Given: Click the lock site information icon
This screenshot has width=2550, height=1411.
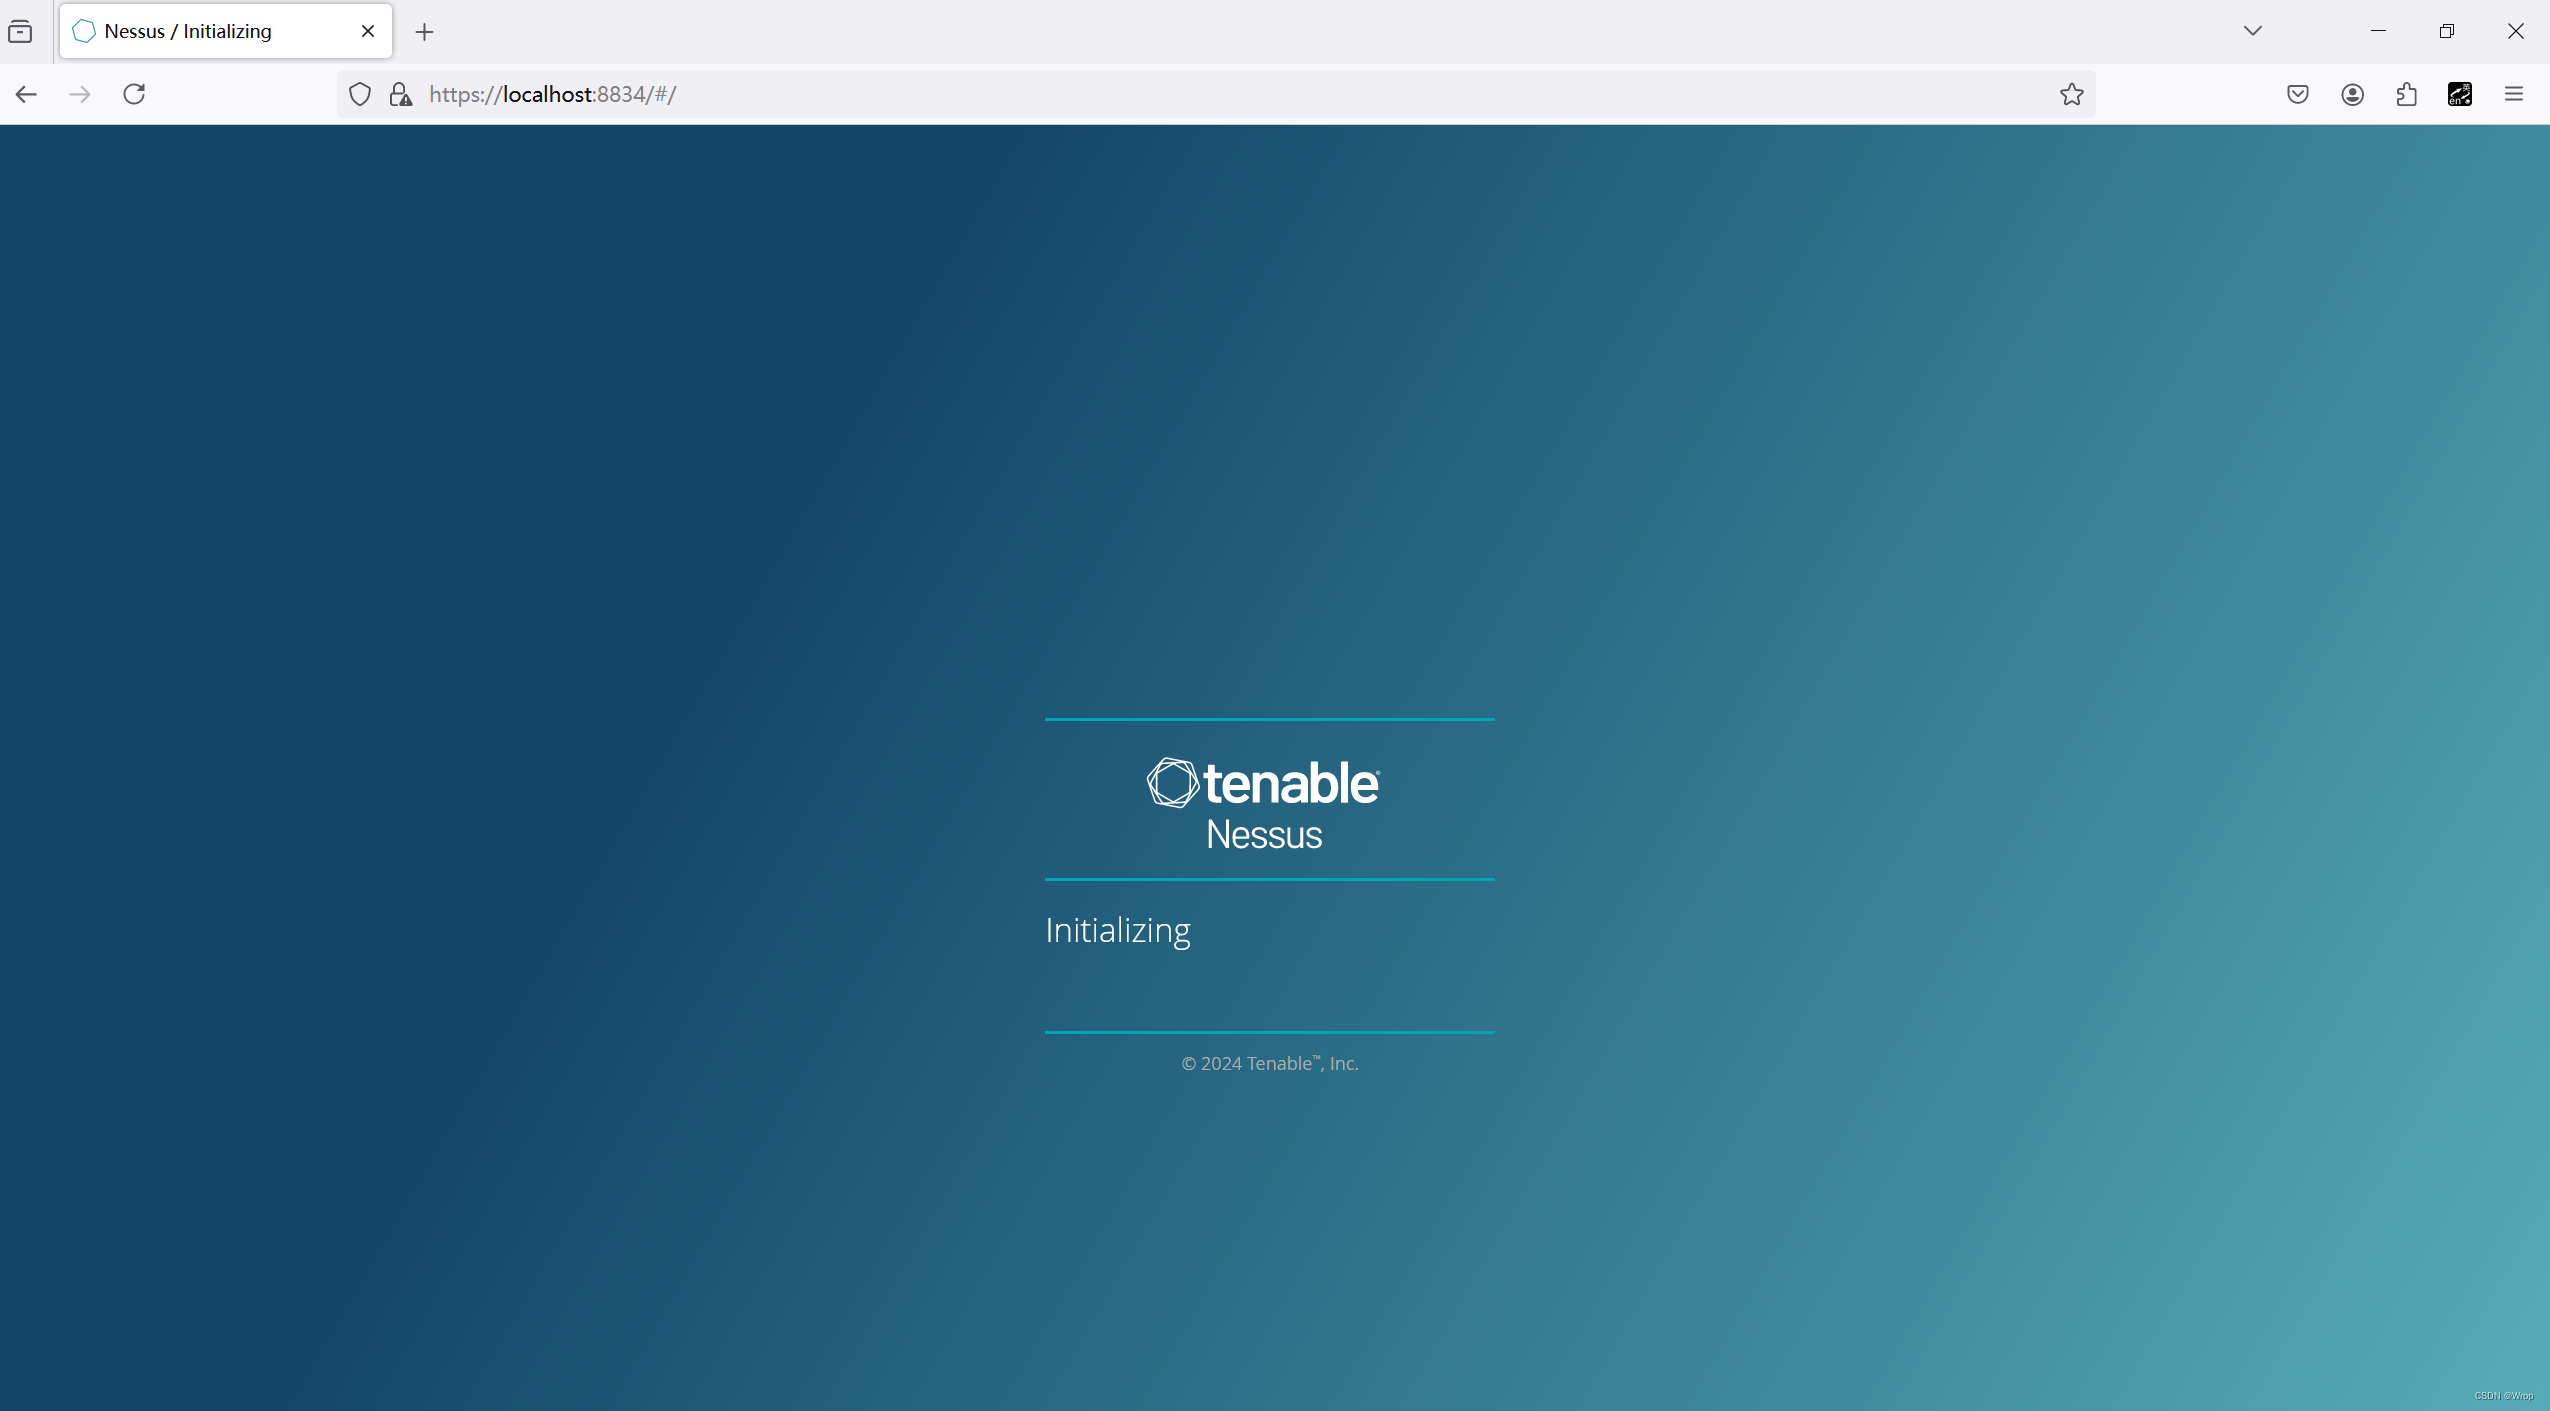Looking at the screenshot, I should coord(400,94).
